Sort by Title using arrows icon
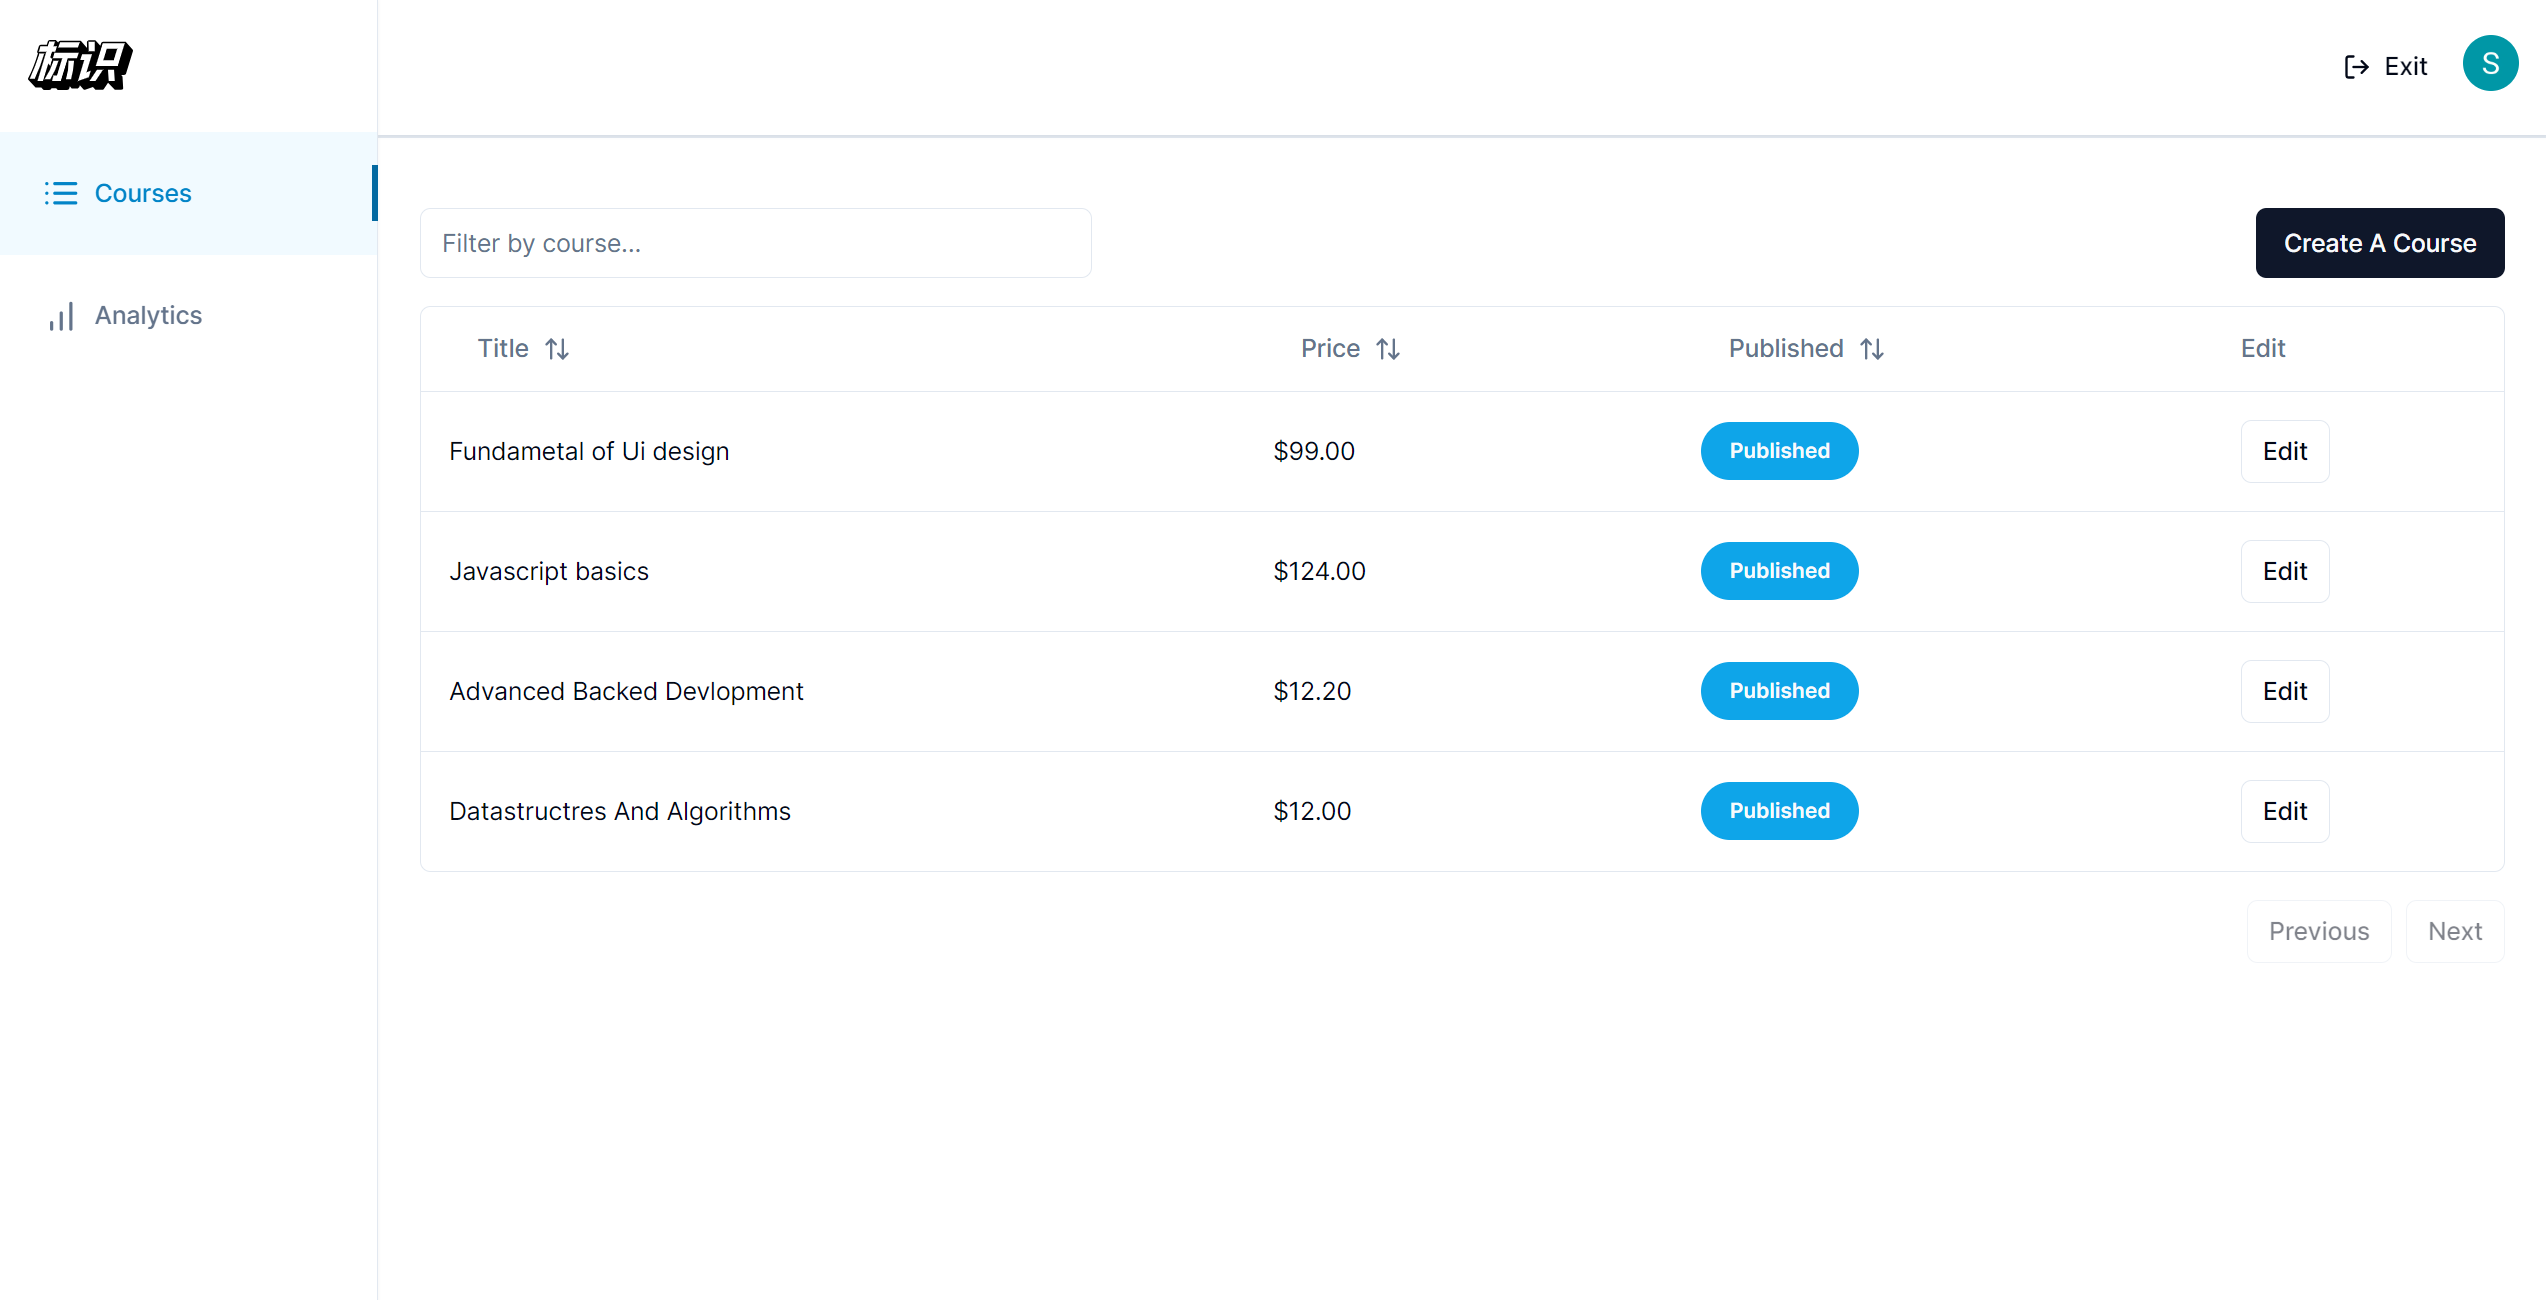2546x1300 pixels. tap(557, 349)
